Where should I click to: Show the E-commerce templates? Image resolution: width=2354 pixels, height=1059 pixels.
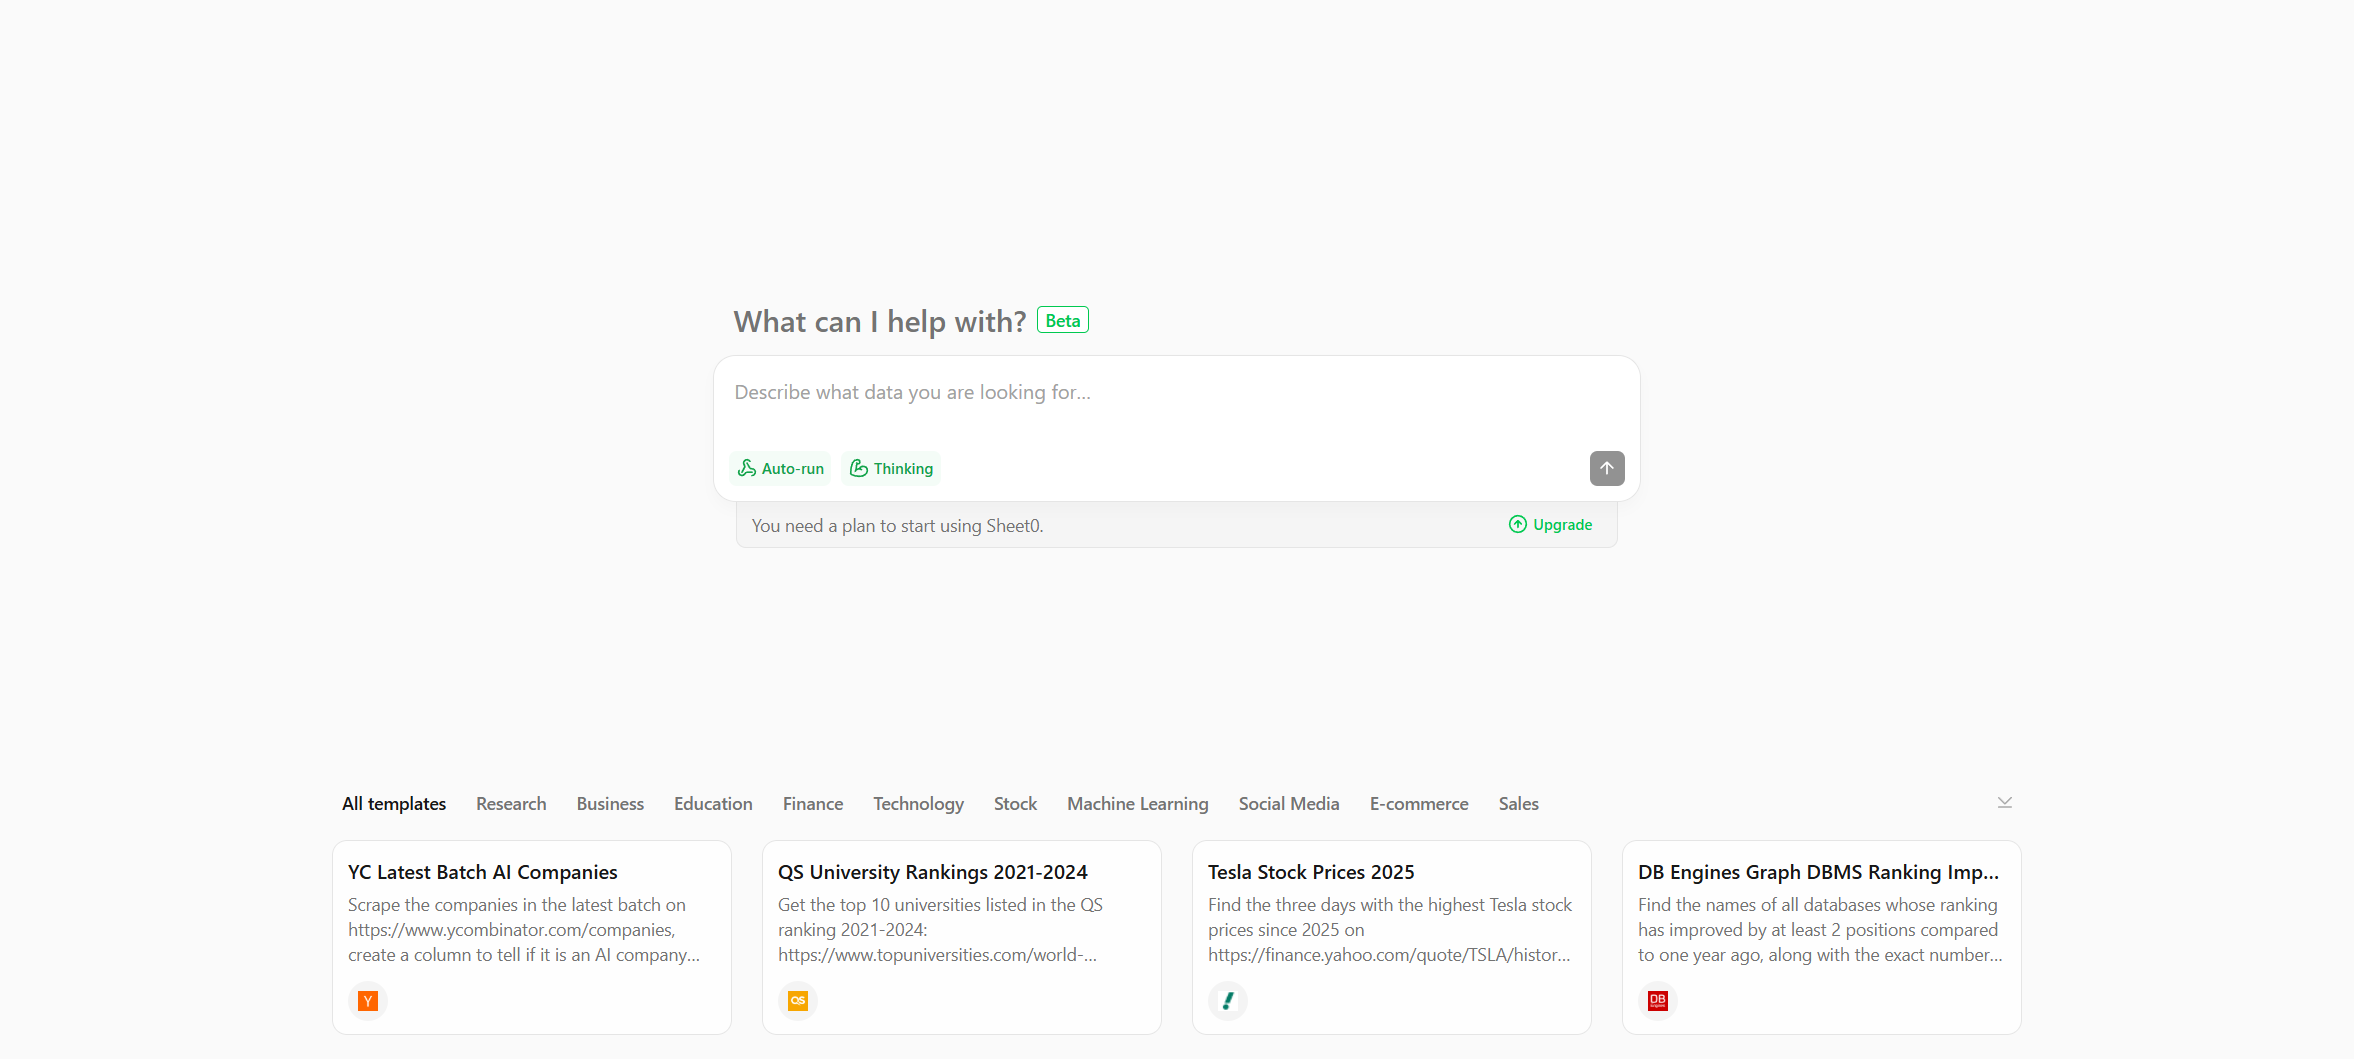[1419, 804]
